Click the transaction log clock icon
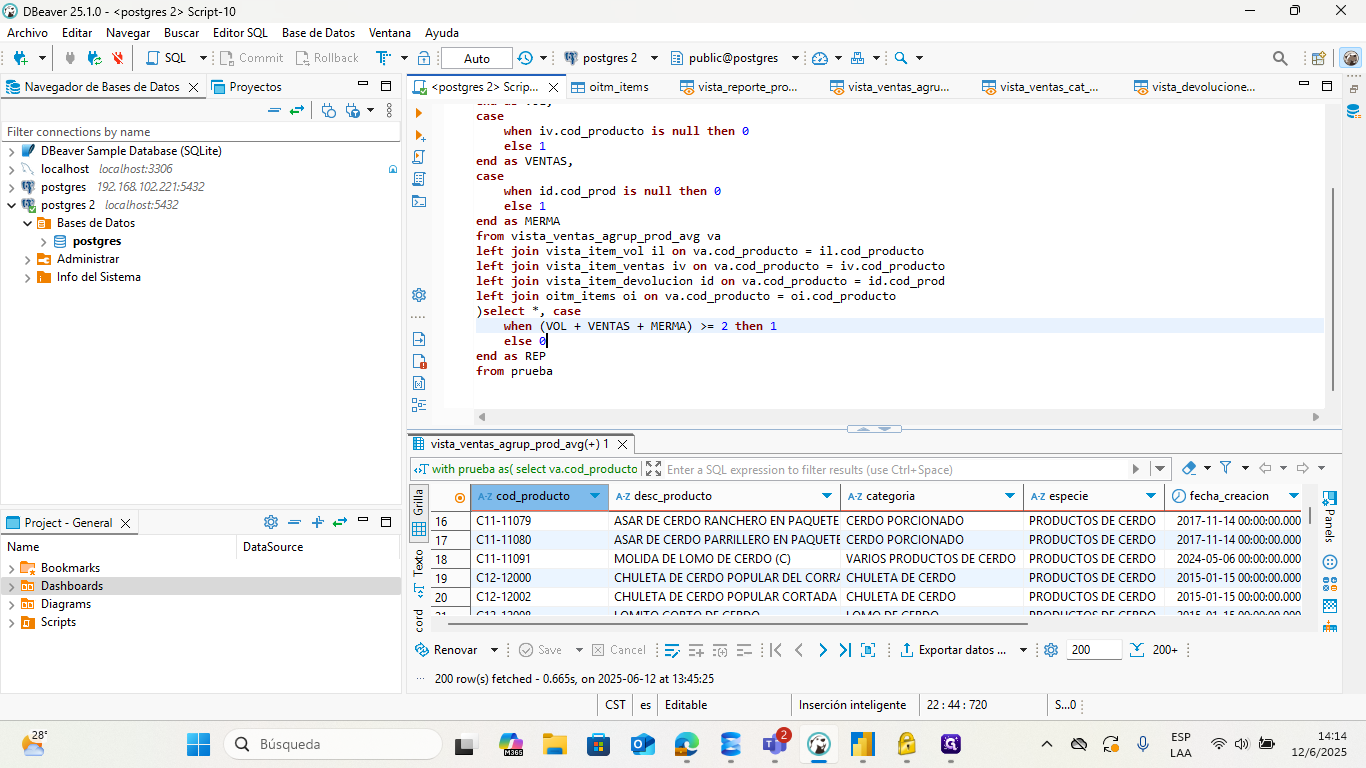The width and height of the screenshot is (1366, 768). (525, 58)
